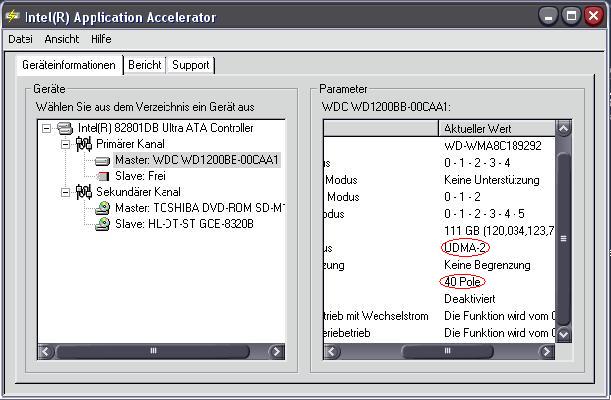Collapse the Primärer Kanal branch
The image size is (611, 400).
[x=65, y=144]
